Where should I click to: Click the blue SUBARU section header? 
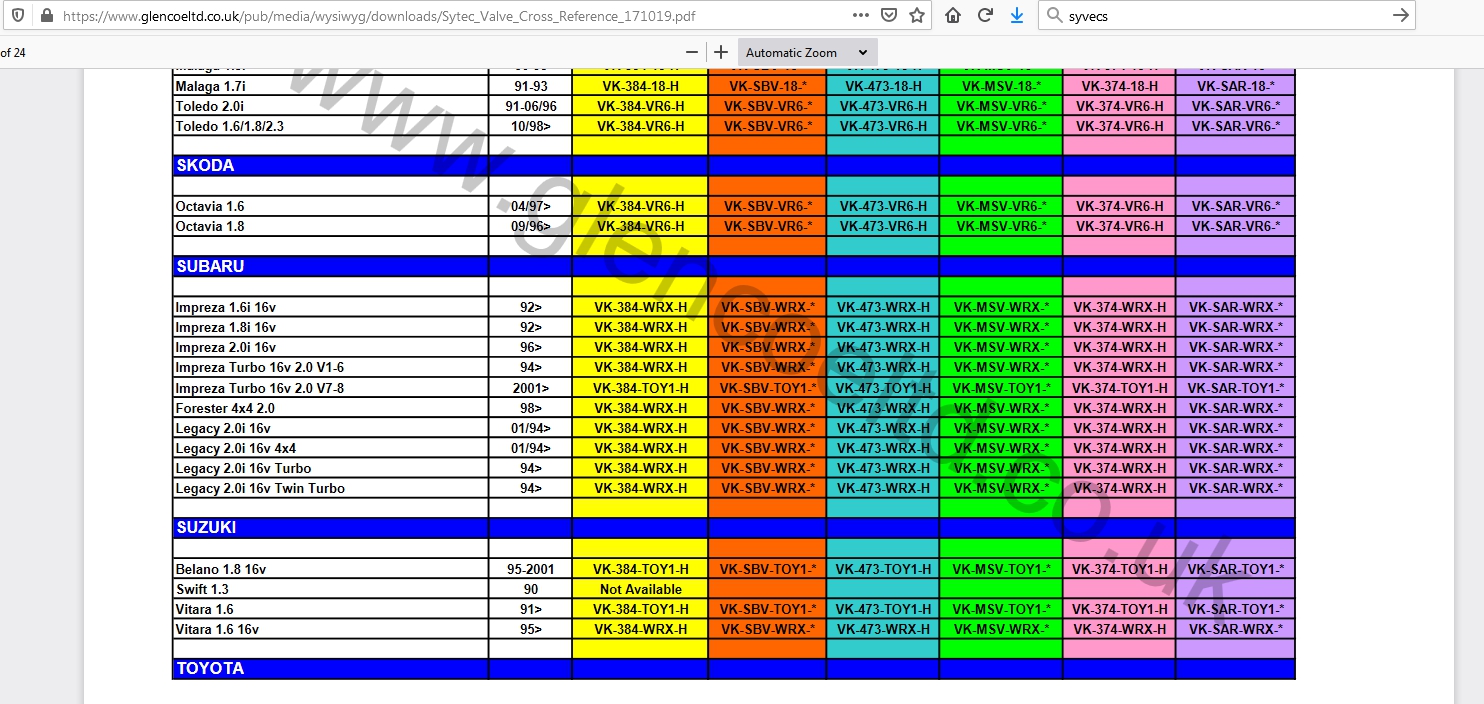coord(210,266)
